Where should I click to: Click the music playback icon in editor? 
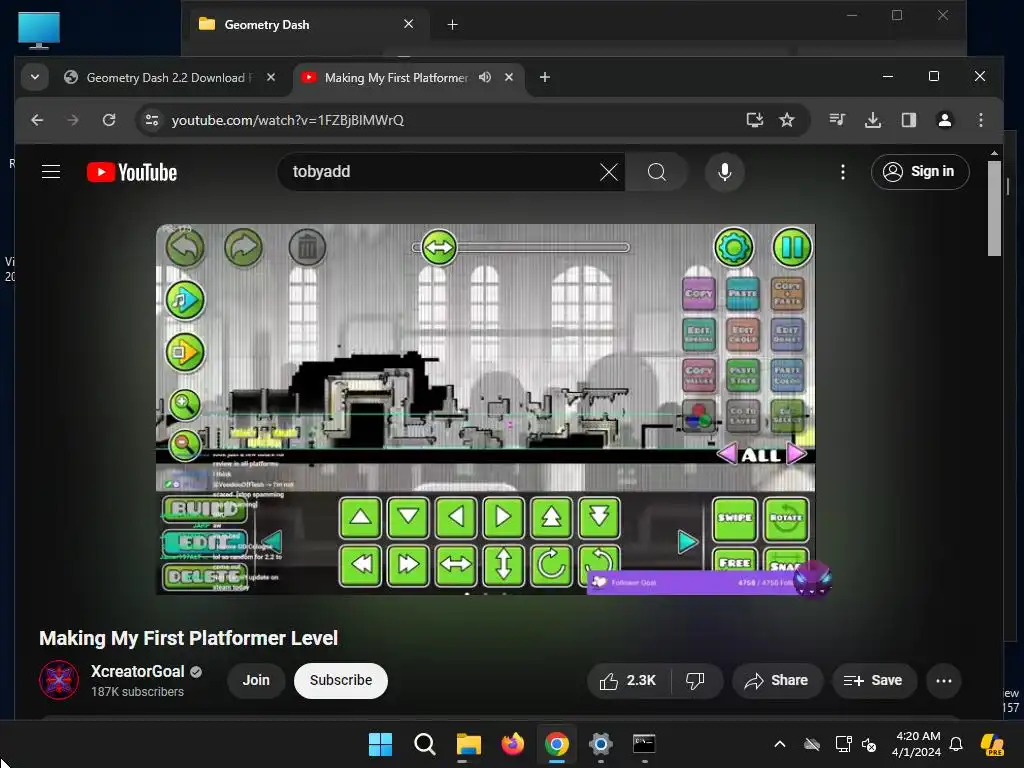click(185, 300)
